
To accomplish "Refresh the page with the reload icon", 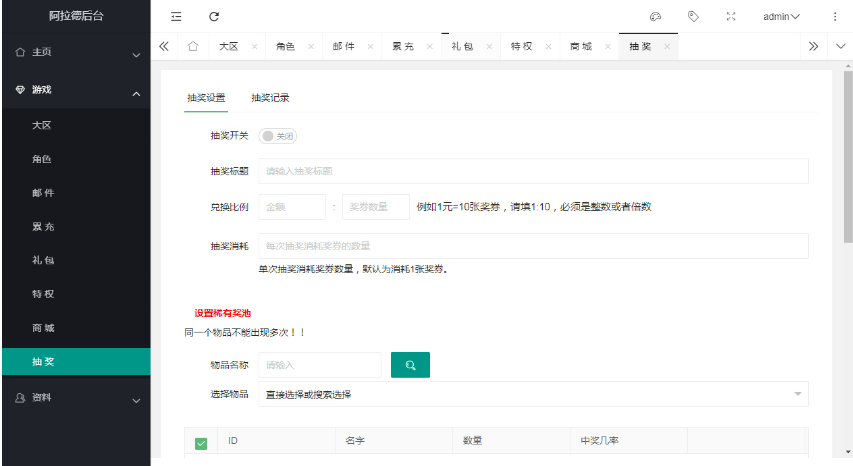I will click(214, 16).
